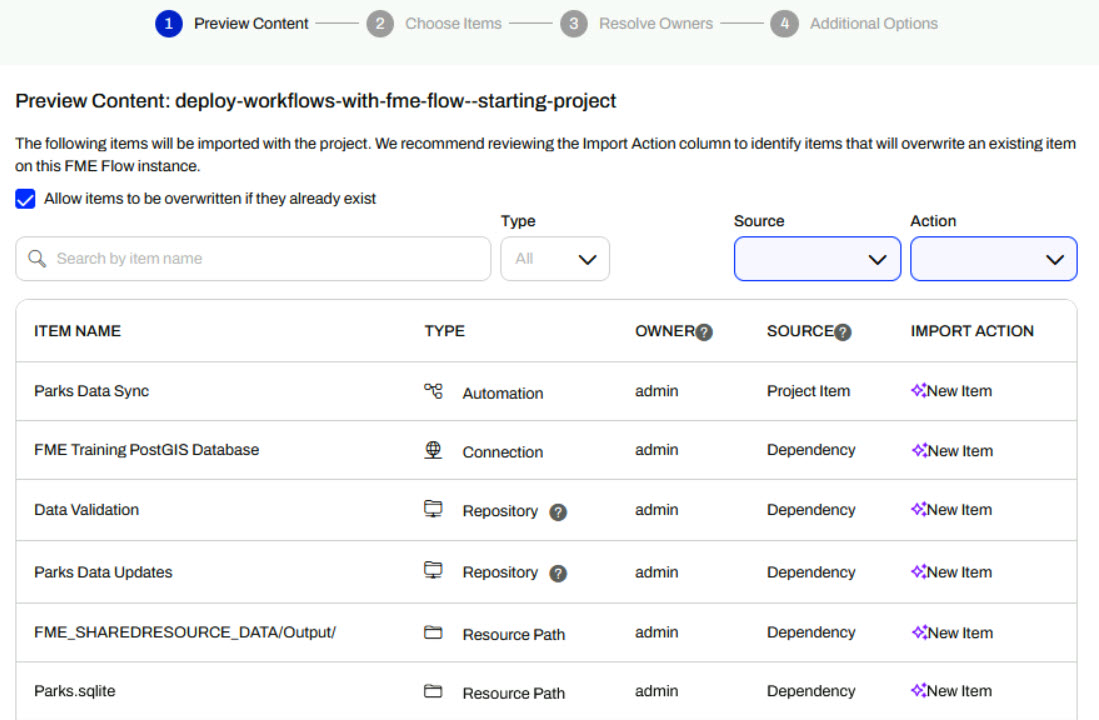The width and height of the screenshot is (1099, 720).
Task: Click the Repository icon beside Data Validation
Action: [433, 510]
